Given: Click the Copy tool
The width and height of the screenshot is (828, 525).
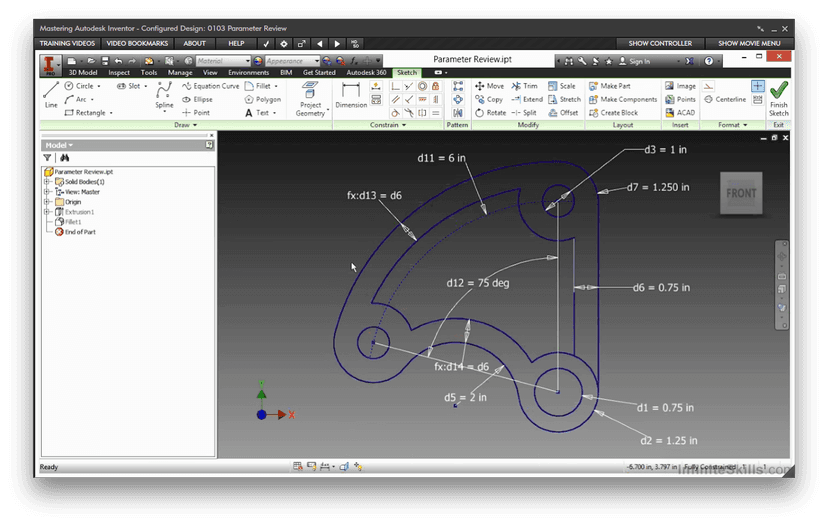Looking at the screenshot, I should (x=489, y=99).
